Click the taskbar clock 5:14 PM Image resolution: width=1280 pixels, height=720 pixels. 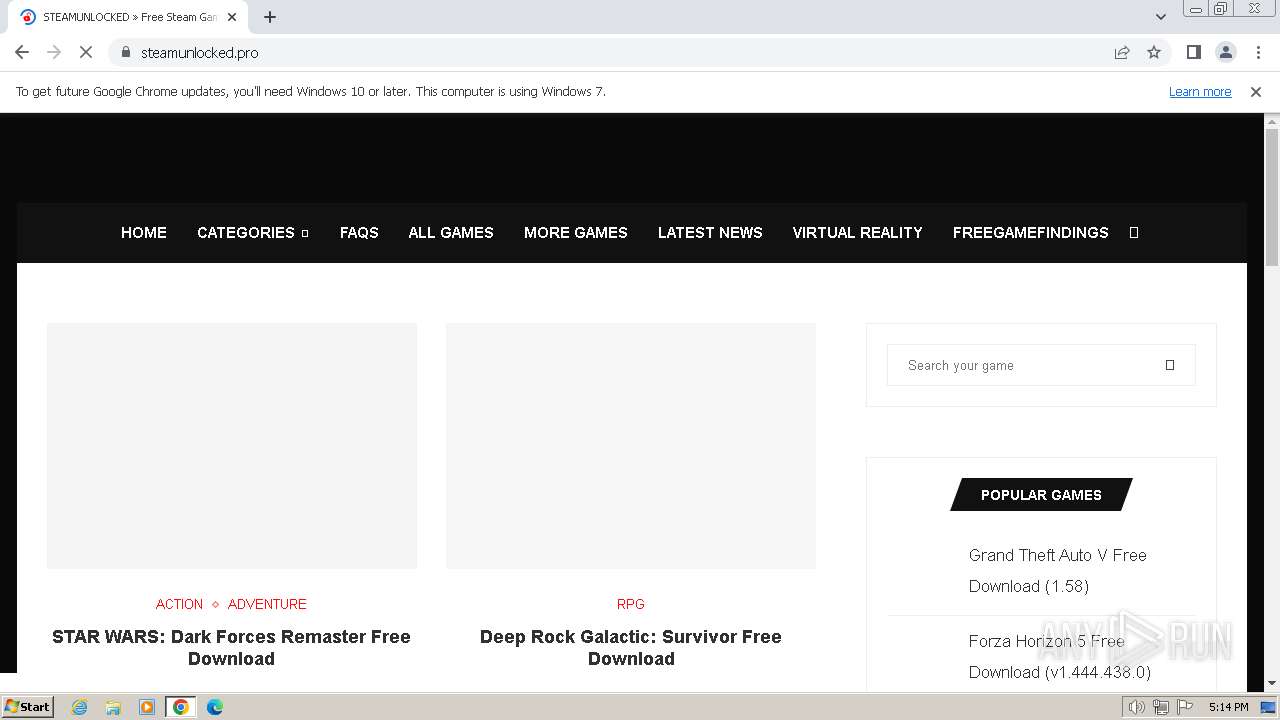(1228, 707)
